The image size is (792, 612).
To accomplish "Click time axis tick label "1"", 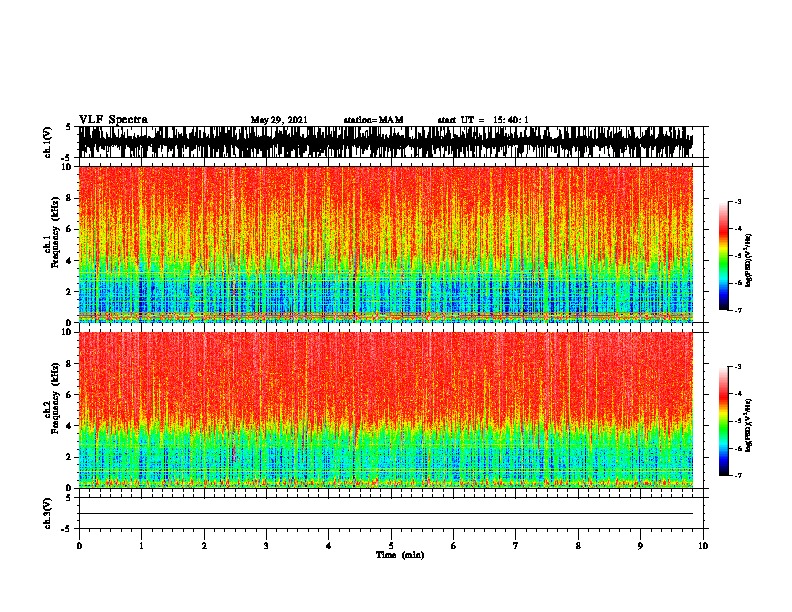I will coord(141,546).
